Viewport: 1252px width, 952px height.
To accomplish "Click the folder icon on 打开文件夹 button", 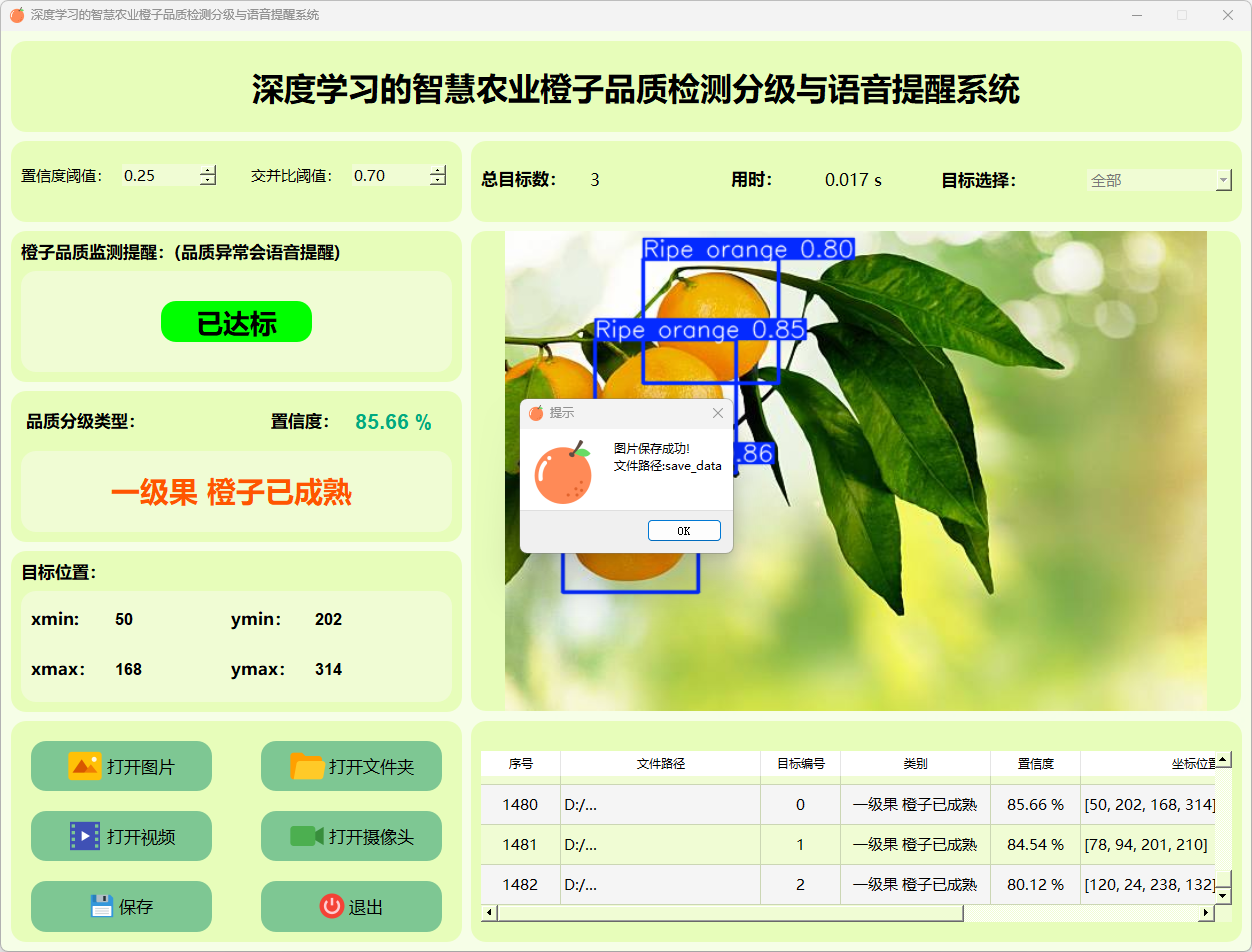I will point(307,766).
